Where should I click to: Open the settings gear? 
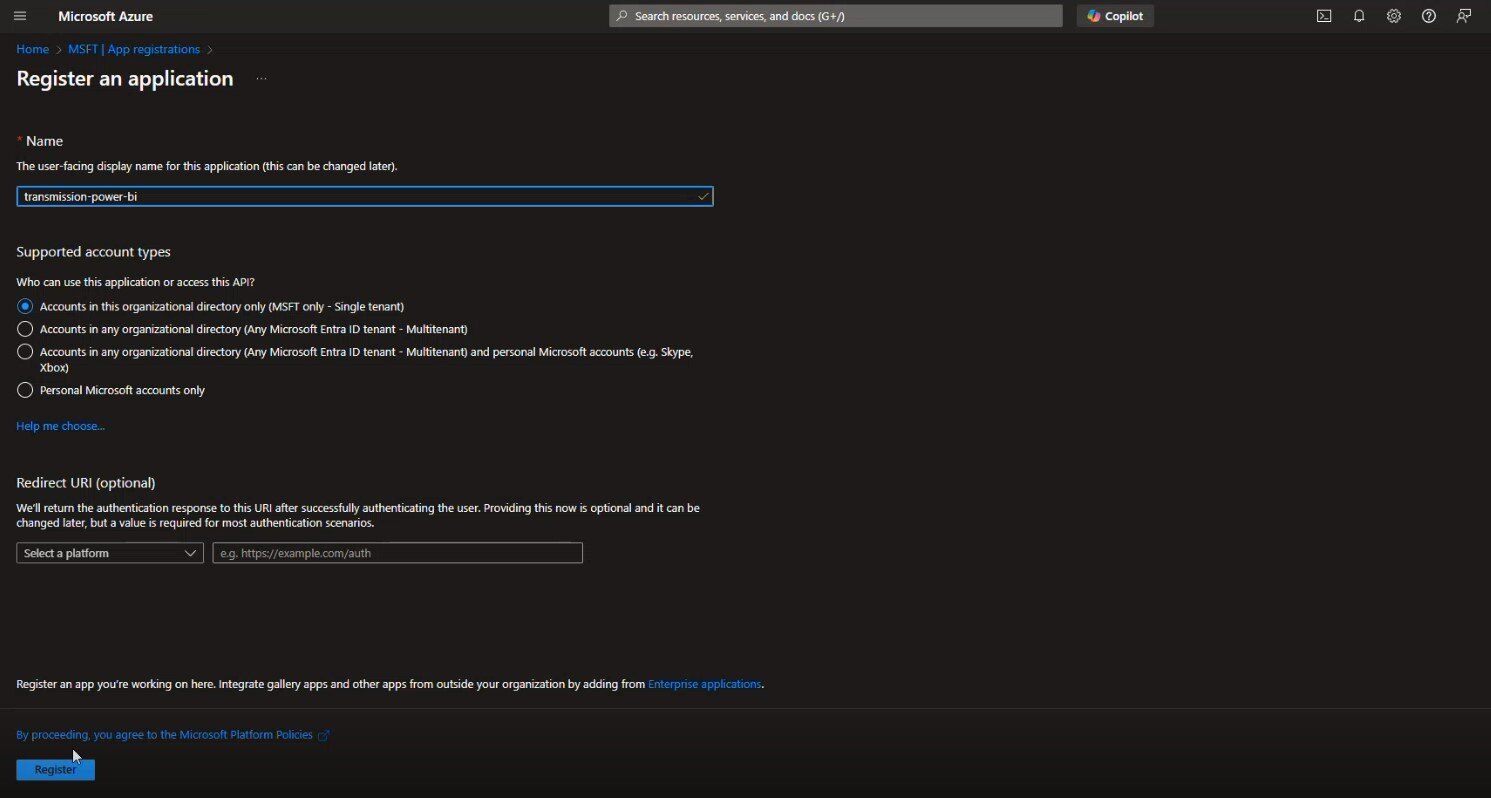pyautogui.click(x=1394, y=16)
